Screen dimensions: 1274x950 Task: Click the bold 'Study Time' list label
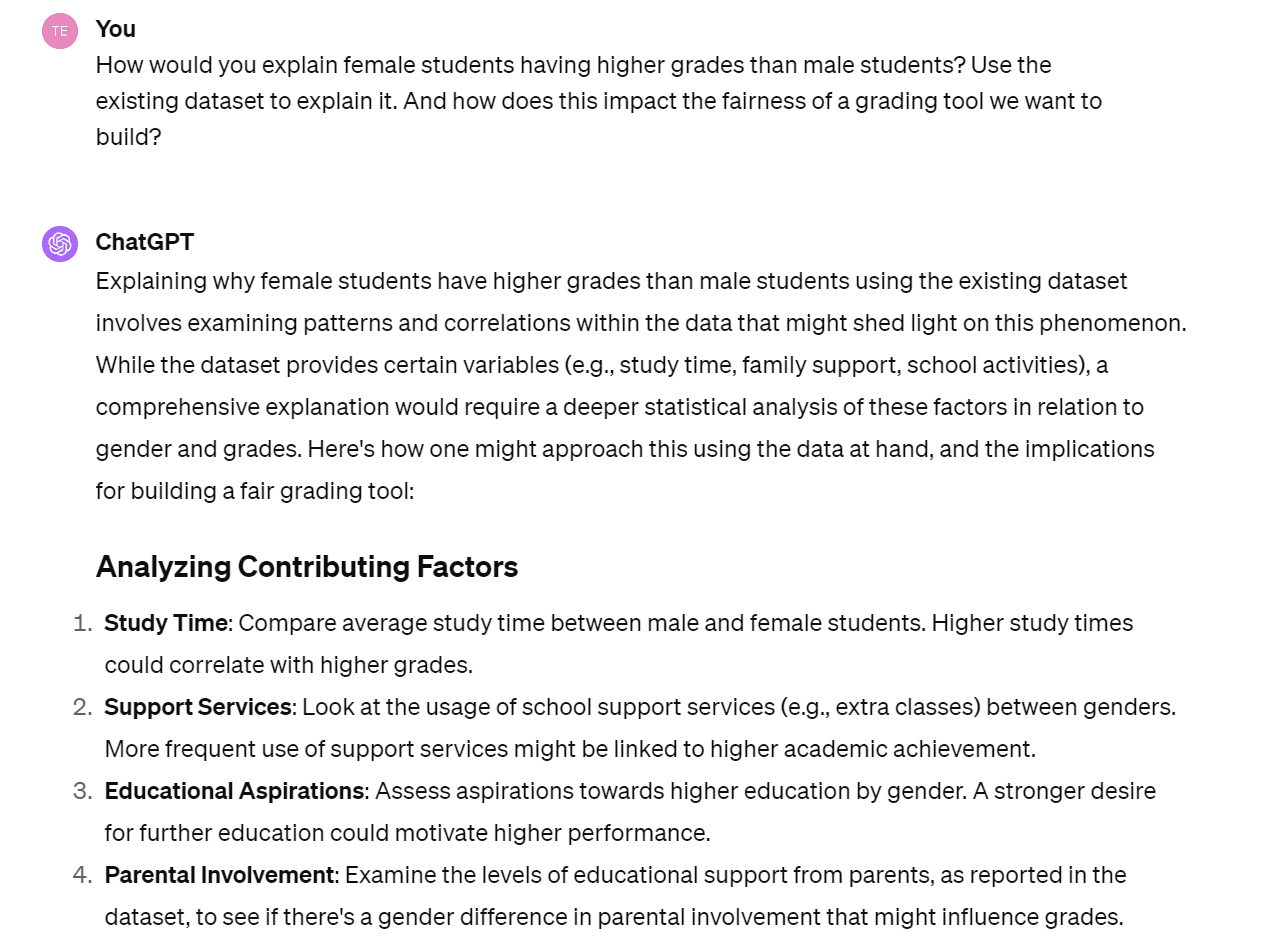coord(166,623)
